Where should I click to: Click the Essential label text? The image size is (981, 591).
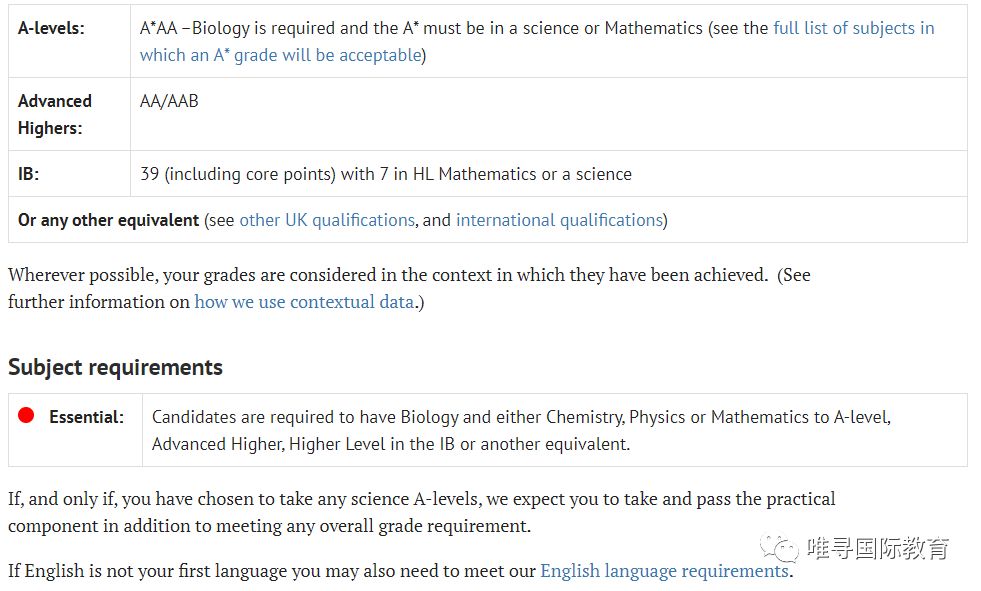coord(86,417)
